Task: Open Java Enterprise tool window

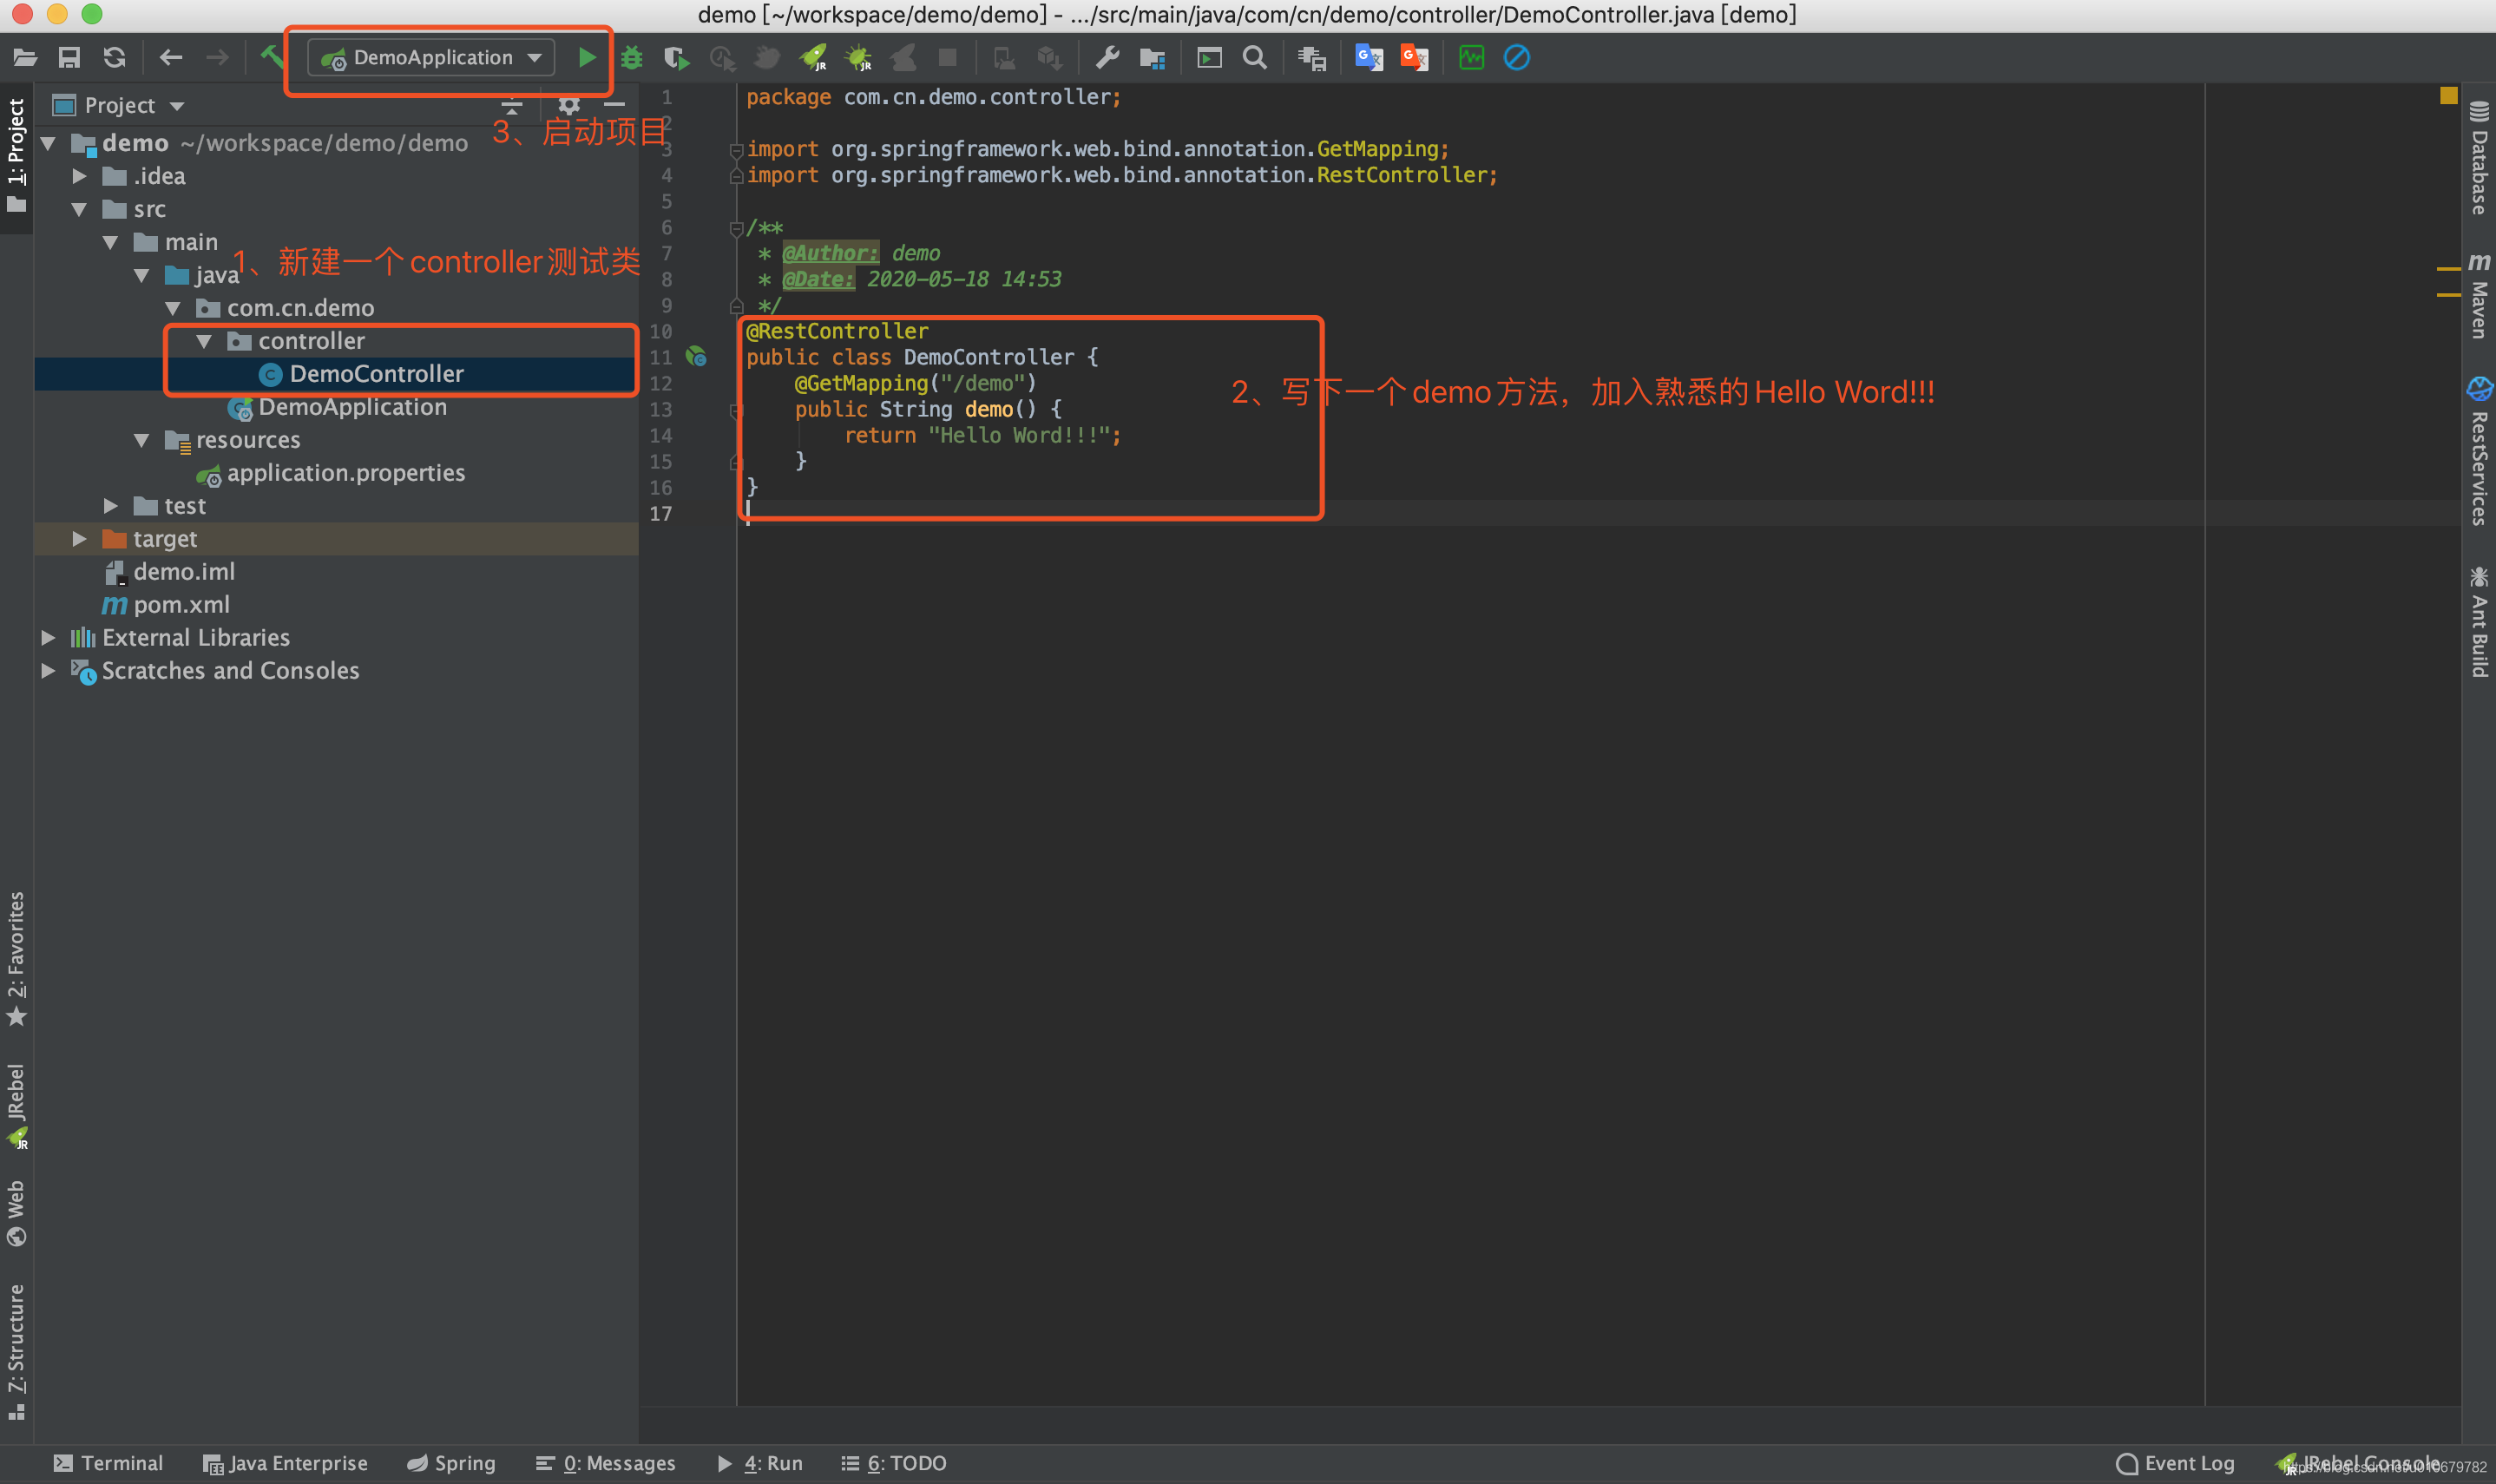Action: 285,1463
